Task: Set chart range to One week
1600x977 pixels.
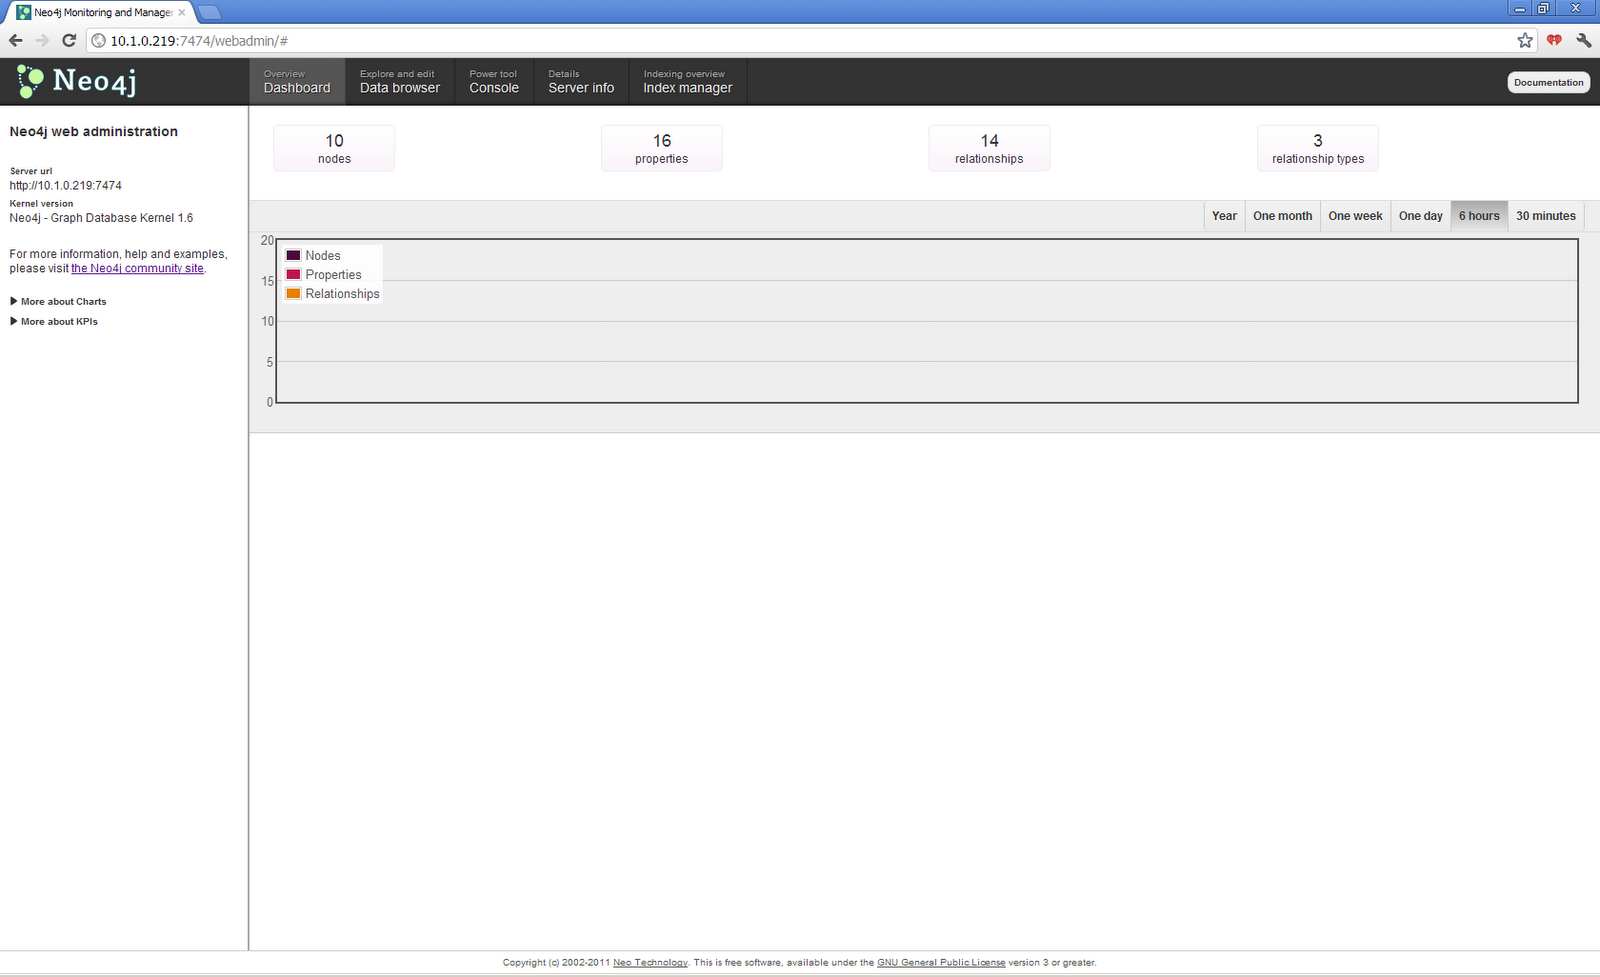Action: [x=1355, y=216]
